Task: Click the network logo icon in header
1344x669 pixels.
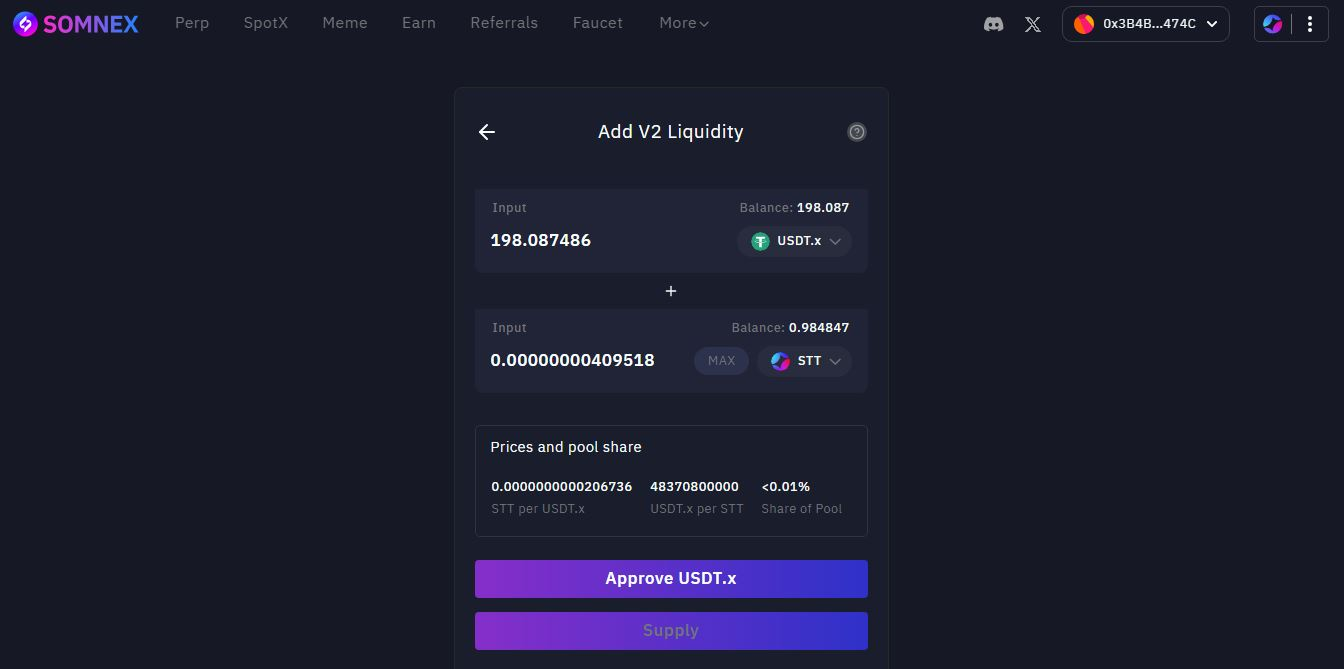Action: click(x=1272, y=24)
